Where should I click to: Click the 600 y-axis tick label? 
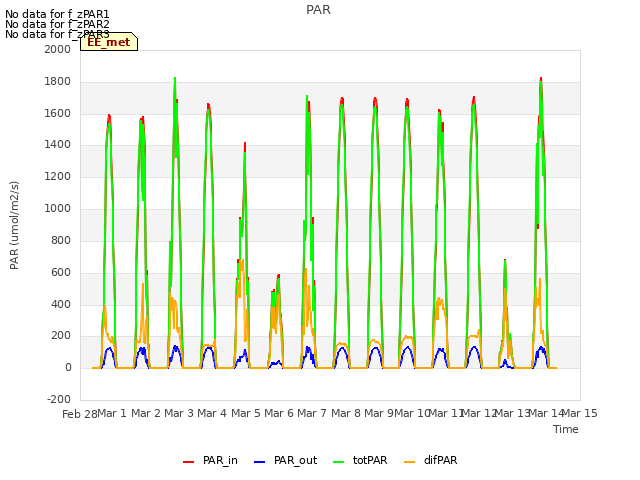click(61, 273)
